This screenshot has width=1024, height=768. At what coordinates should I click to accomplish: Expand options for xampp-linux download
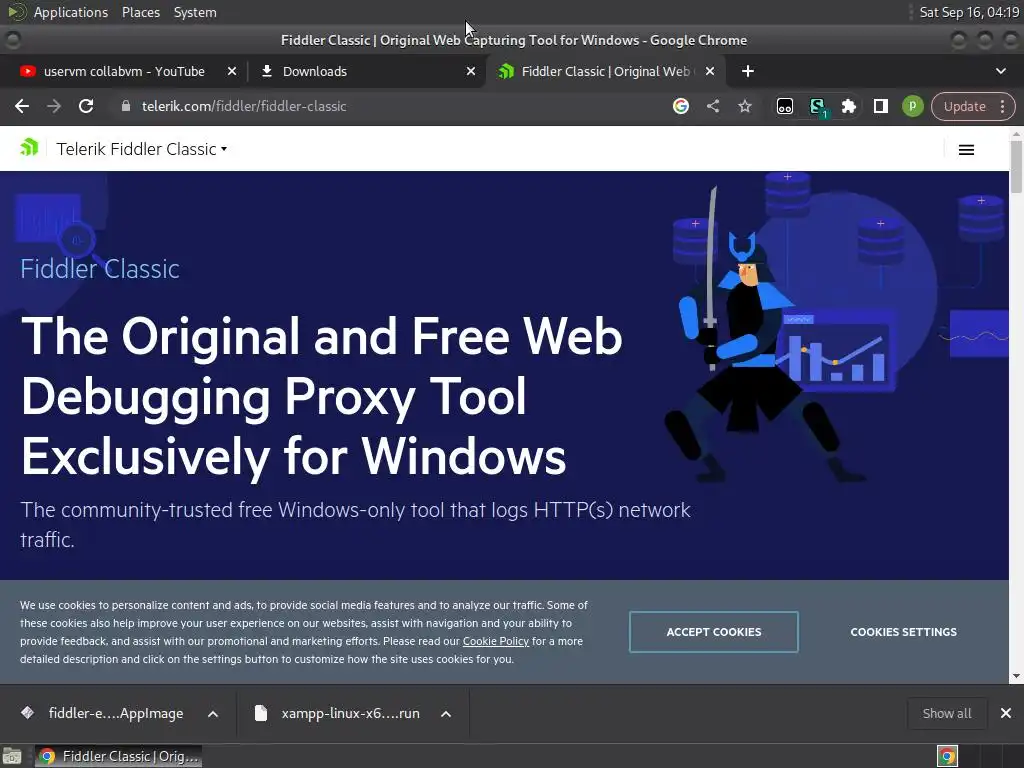(x=446, y=714)
